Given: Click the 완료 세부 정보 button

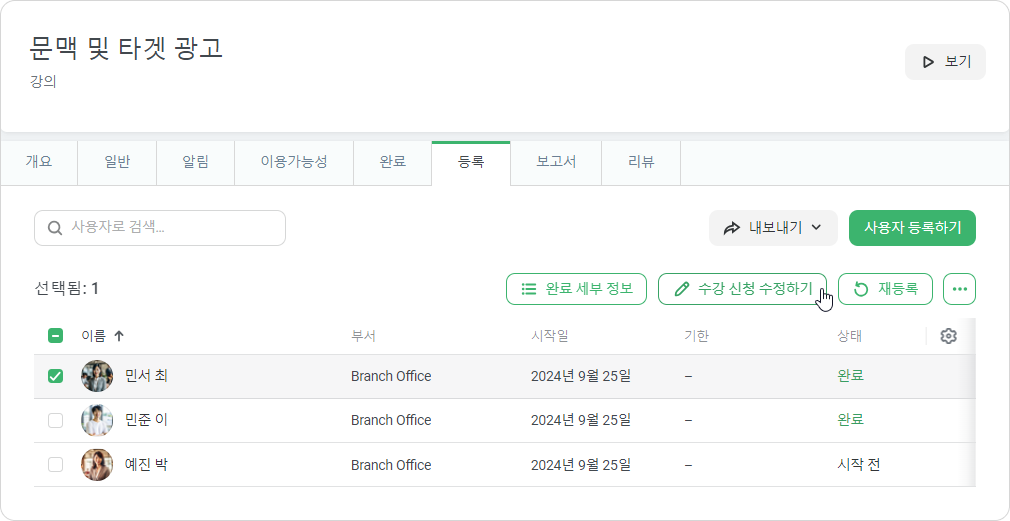Looking at the screenshot, I should pos(576,289).
